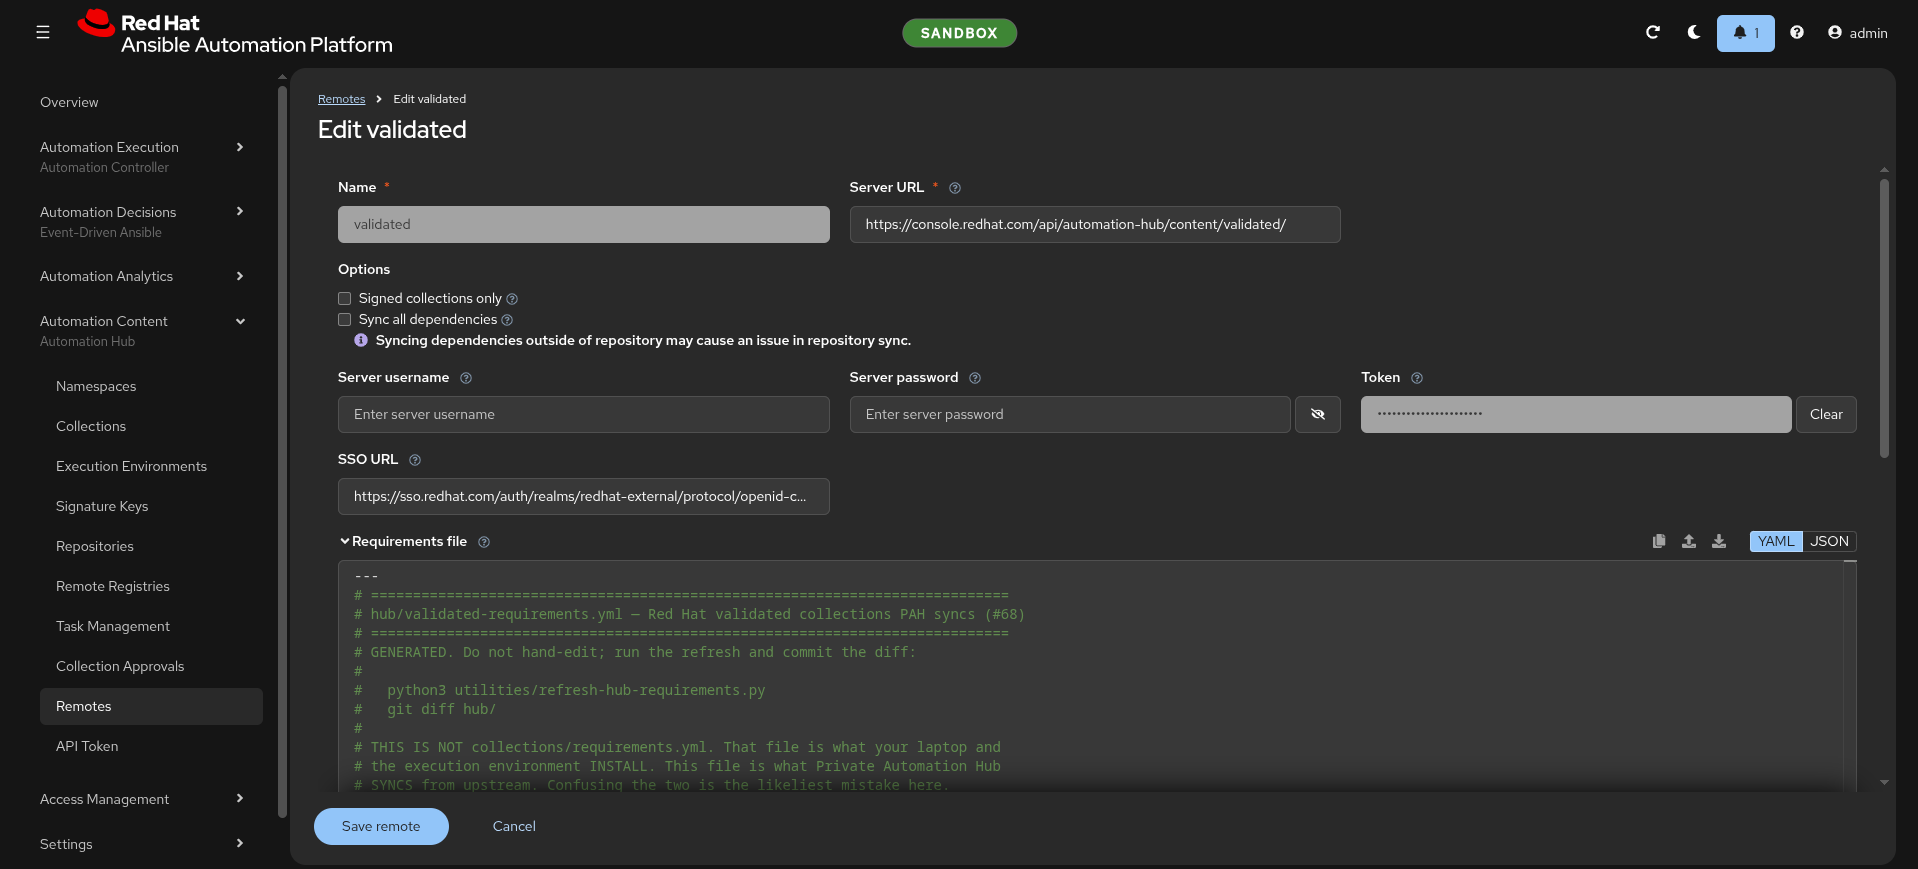Toggle the hamburger navigation menu
Screen dimensions: 1918x869
[43, 33]
